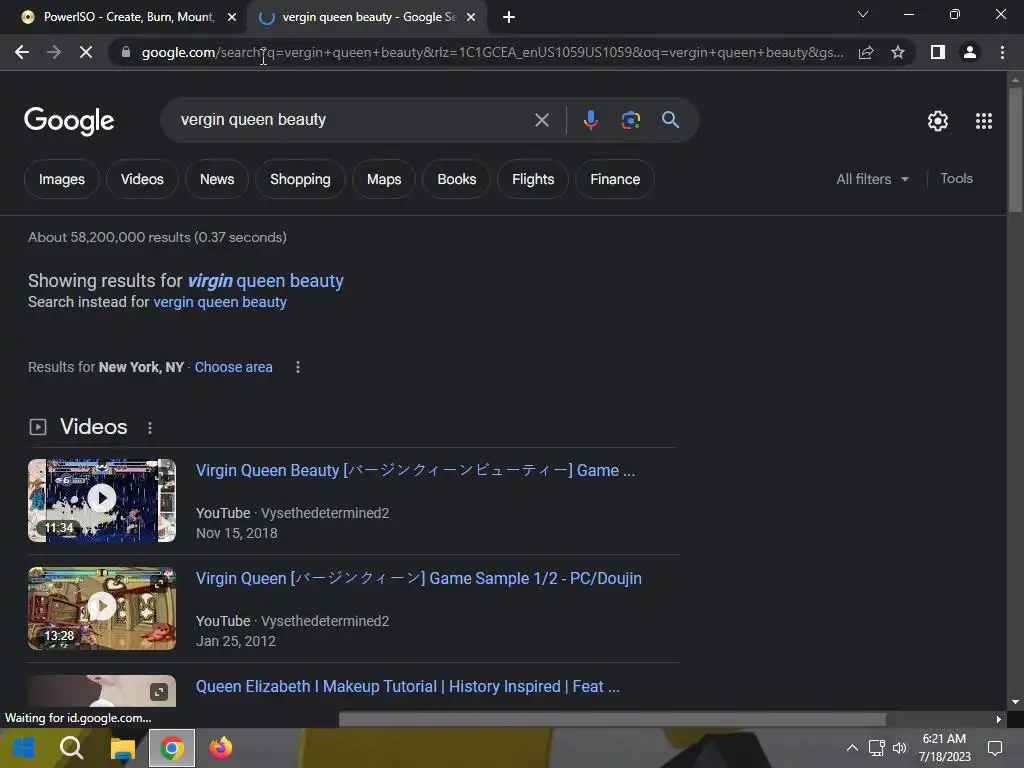Expand the All filters dropdown
The width and height of the screenshot is (1024, 768).
[872, 179]
